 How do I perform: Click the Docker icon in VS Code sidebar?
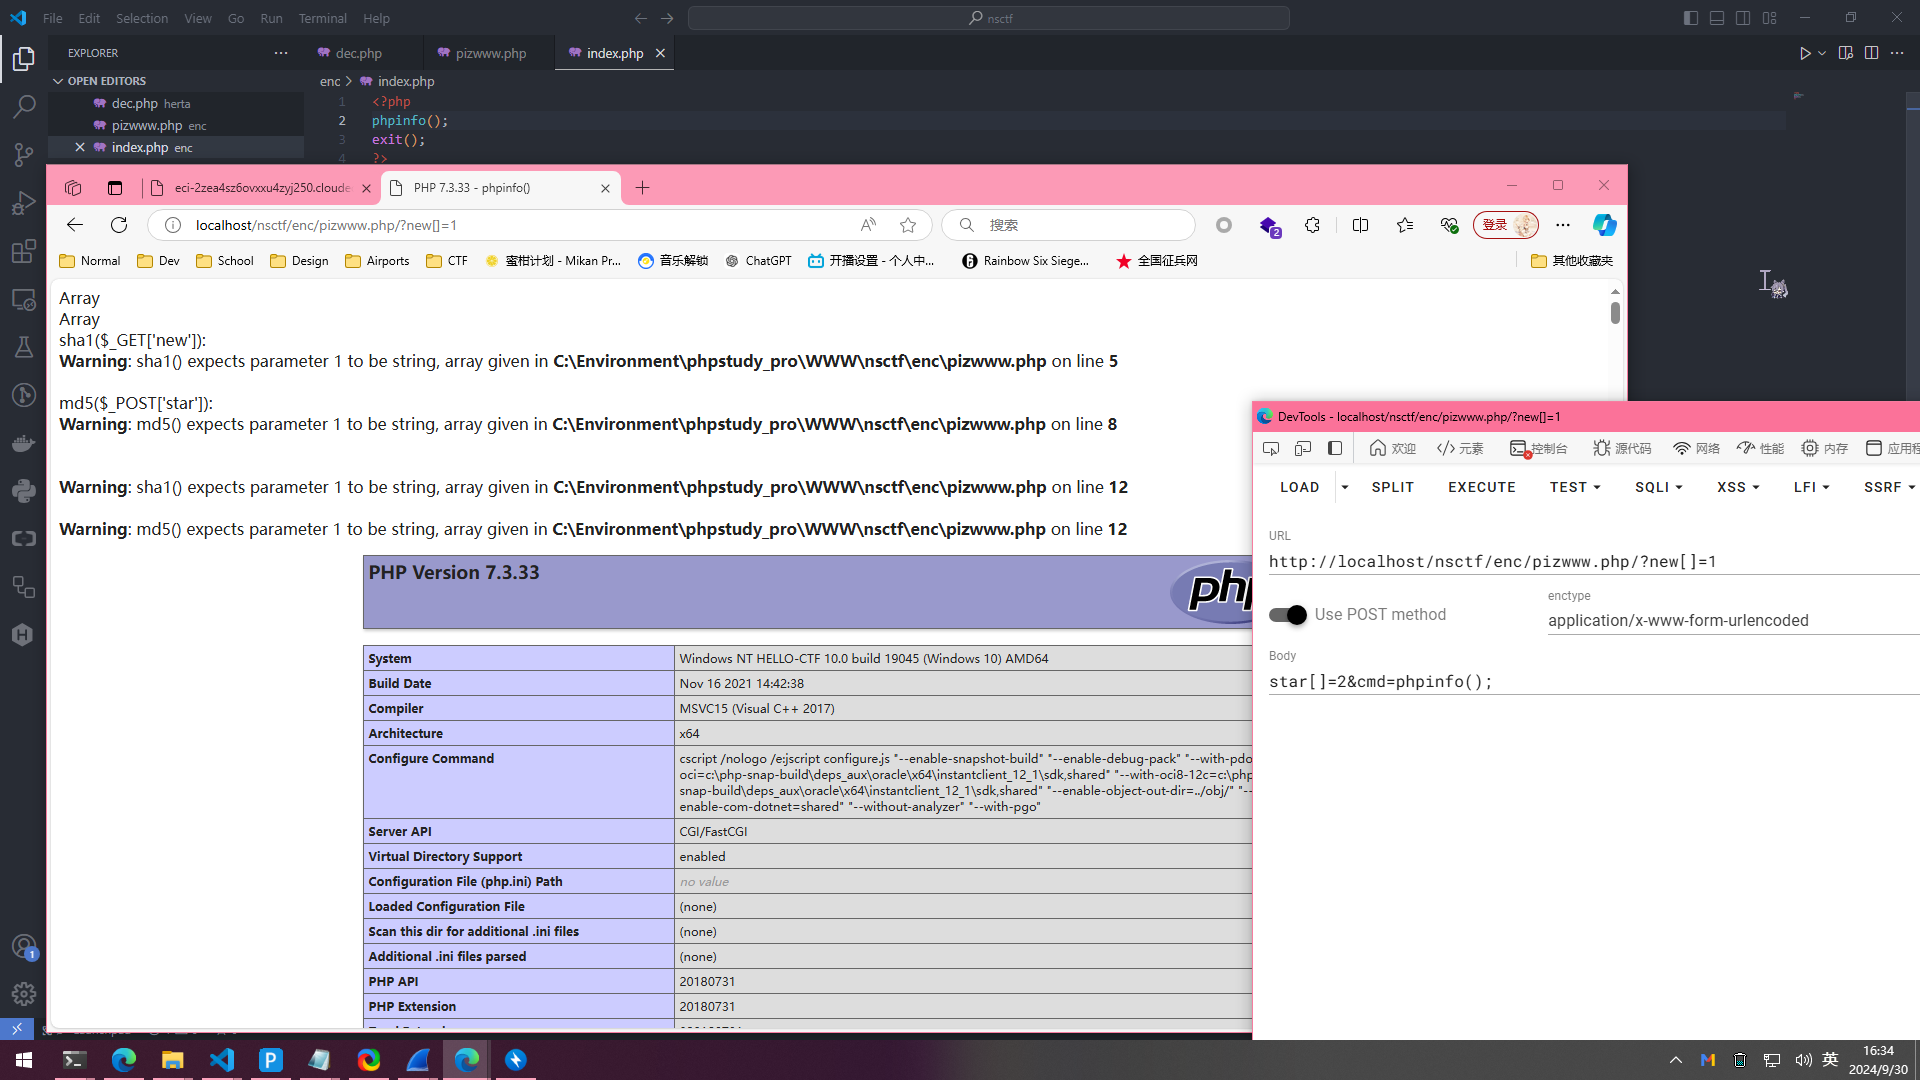coord(24,443)
